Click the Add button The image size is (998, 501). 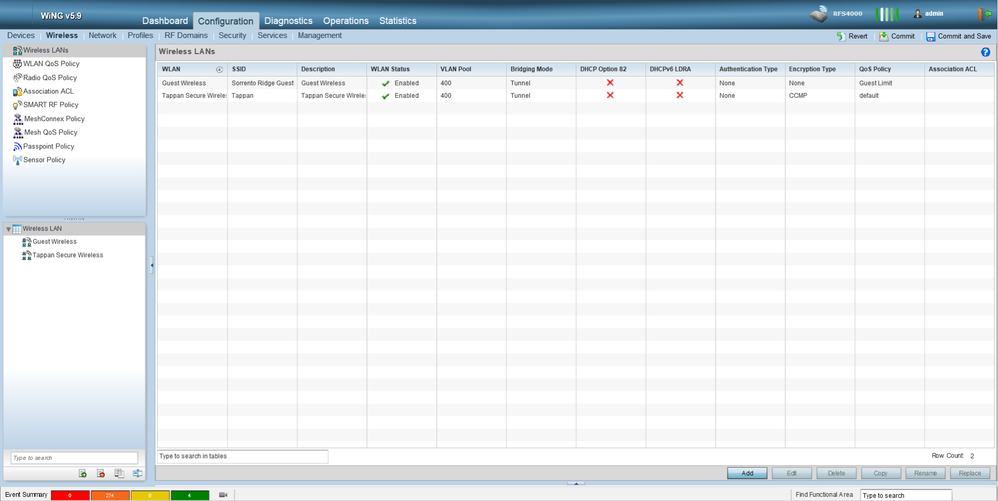(747, 473)
